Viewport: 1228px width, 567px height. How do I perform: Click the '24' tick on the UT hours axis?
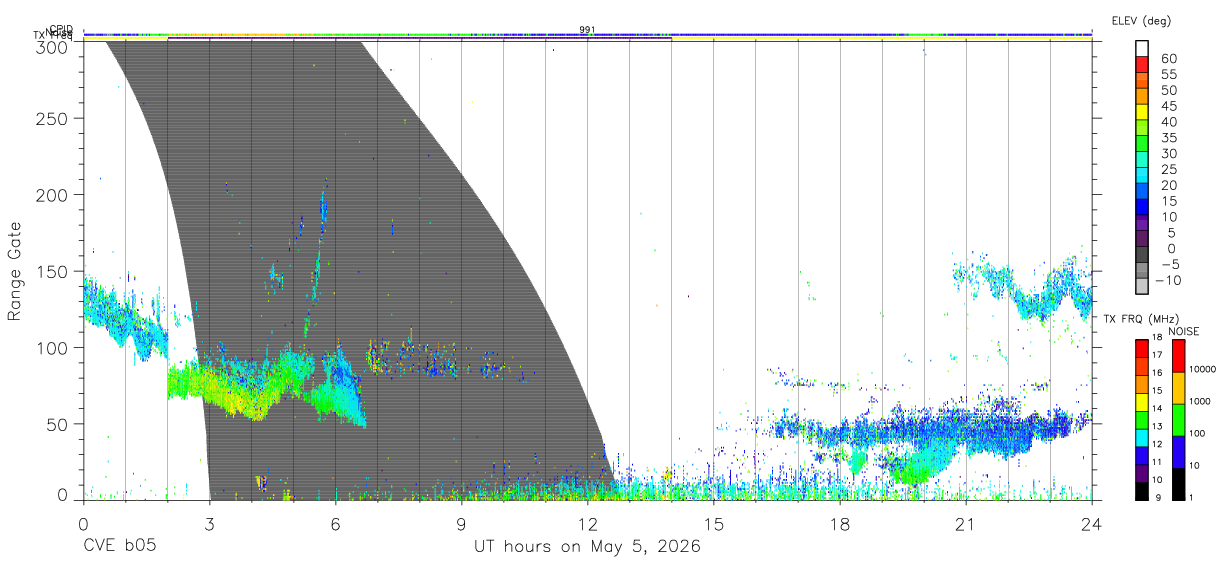point(1091,523)
